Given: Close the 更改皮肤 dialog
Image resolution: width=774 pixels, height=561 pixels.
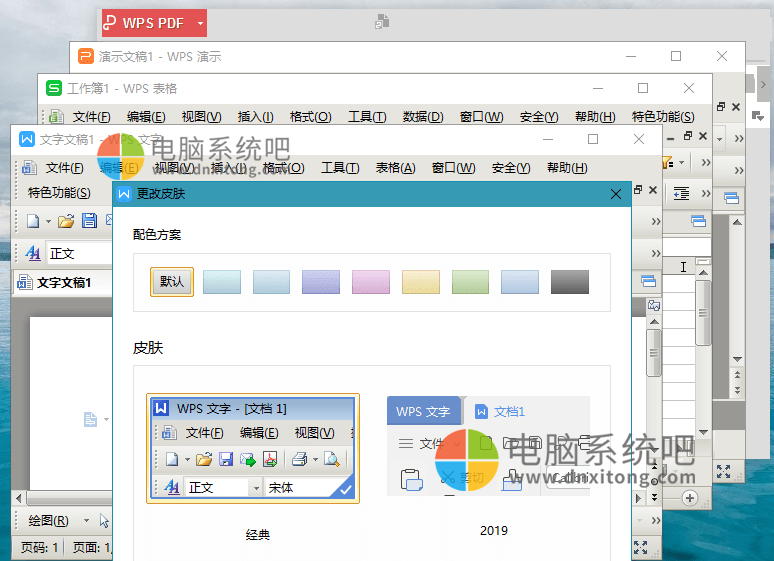Looking at the screenshot, I should pos(616,194).
